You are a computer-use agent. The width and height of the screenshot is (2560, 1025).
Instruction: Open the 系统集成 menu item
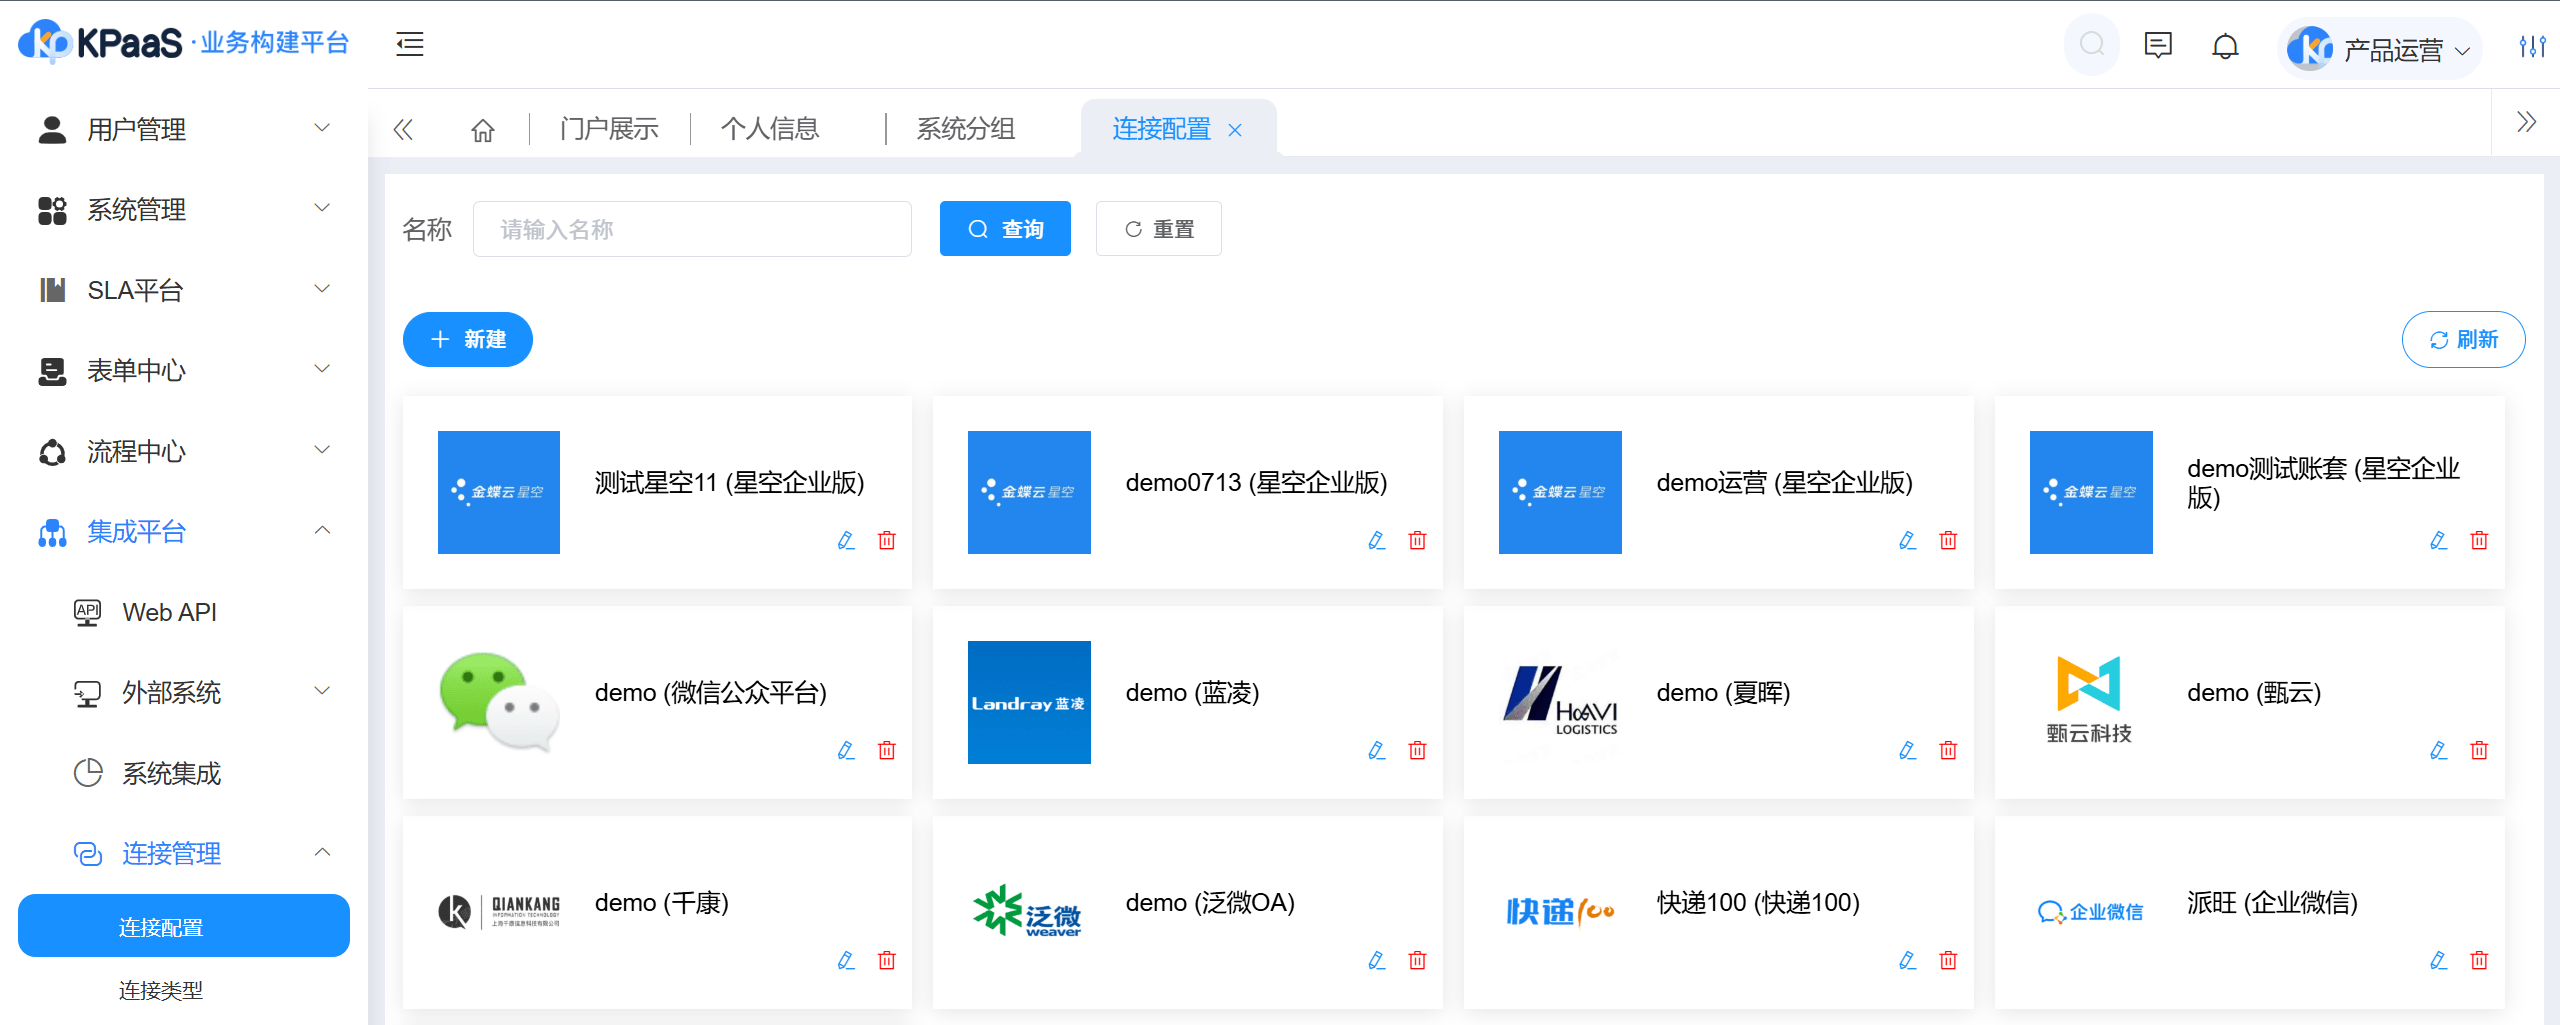click(x=184, y=773)
